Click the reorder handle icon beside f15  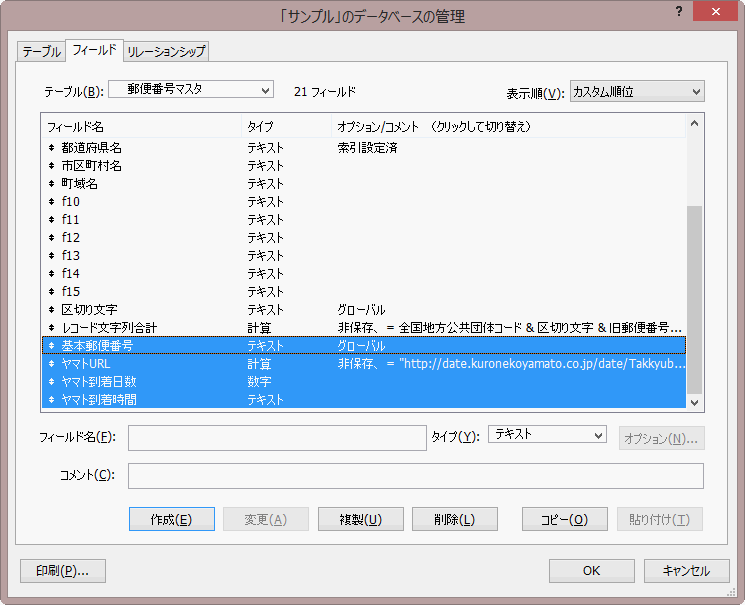coord(51,291)
